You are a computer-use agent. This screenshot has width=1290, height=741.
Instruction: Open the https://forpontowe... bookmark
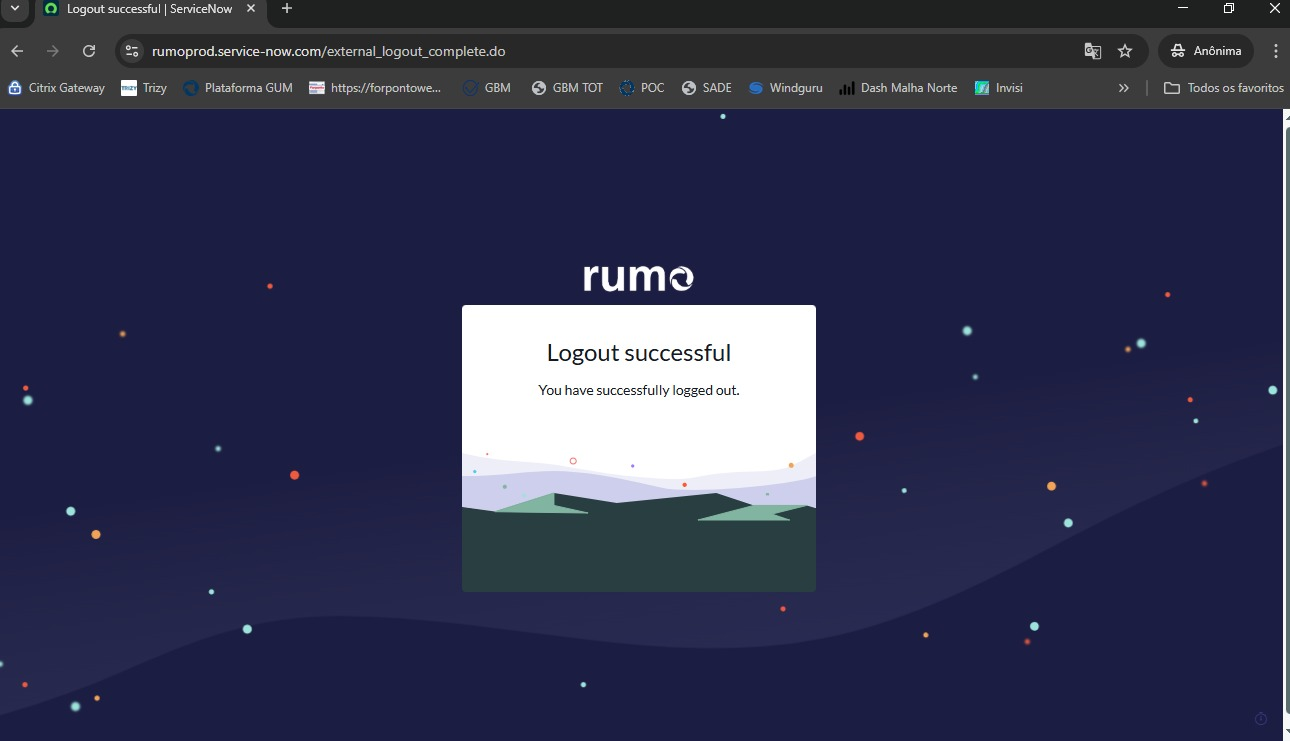click(x=375, y=88)
